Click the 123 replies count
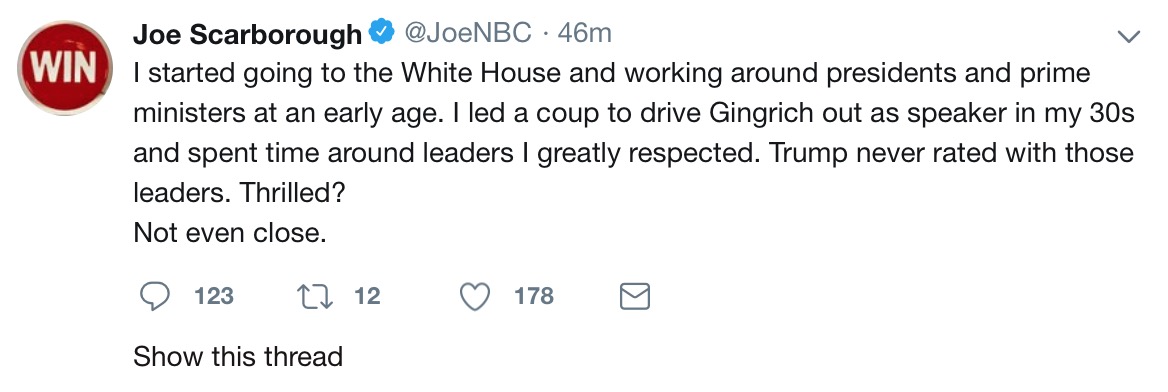Viewport: 1168px width, 392px height. pos(214,297)
